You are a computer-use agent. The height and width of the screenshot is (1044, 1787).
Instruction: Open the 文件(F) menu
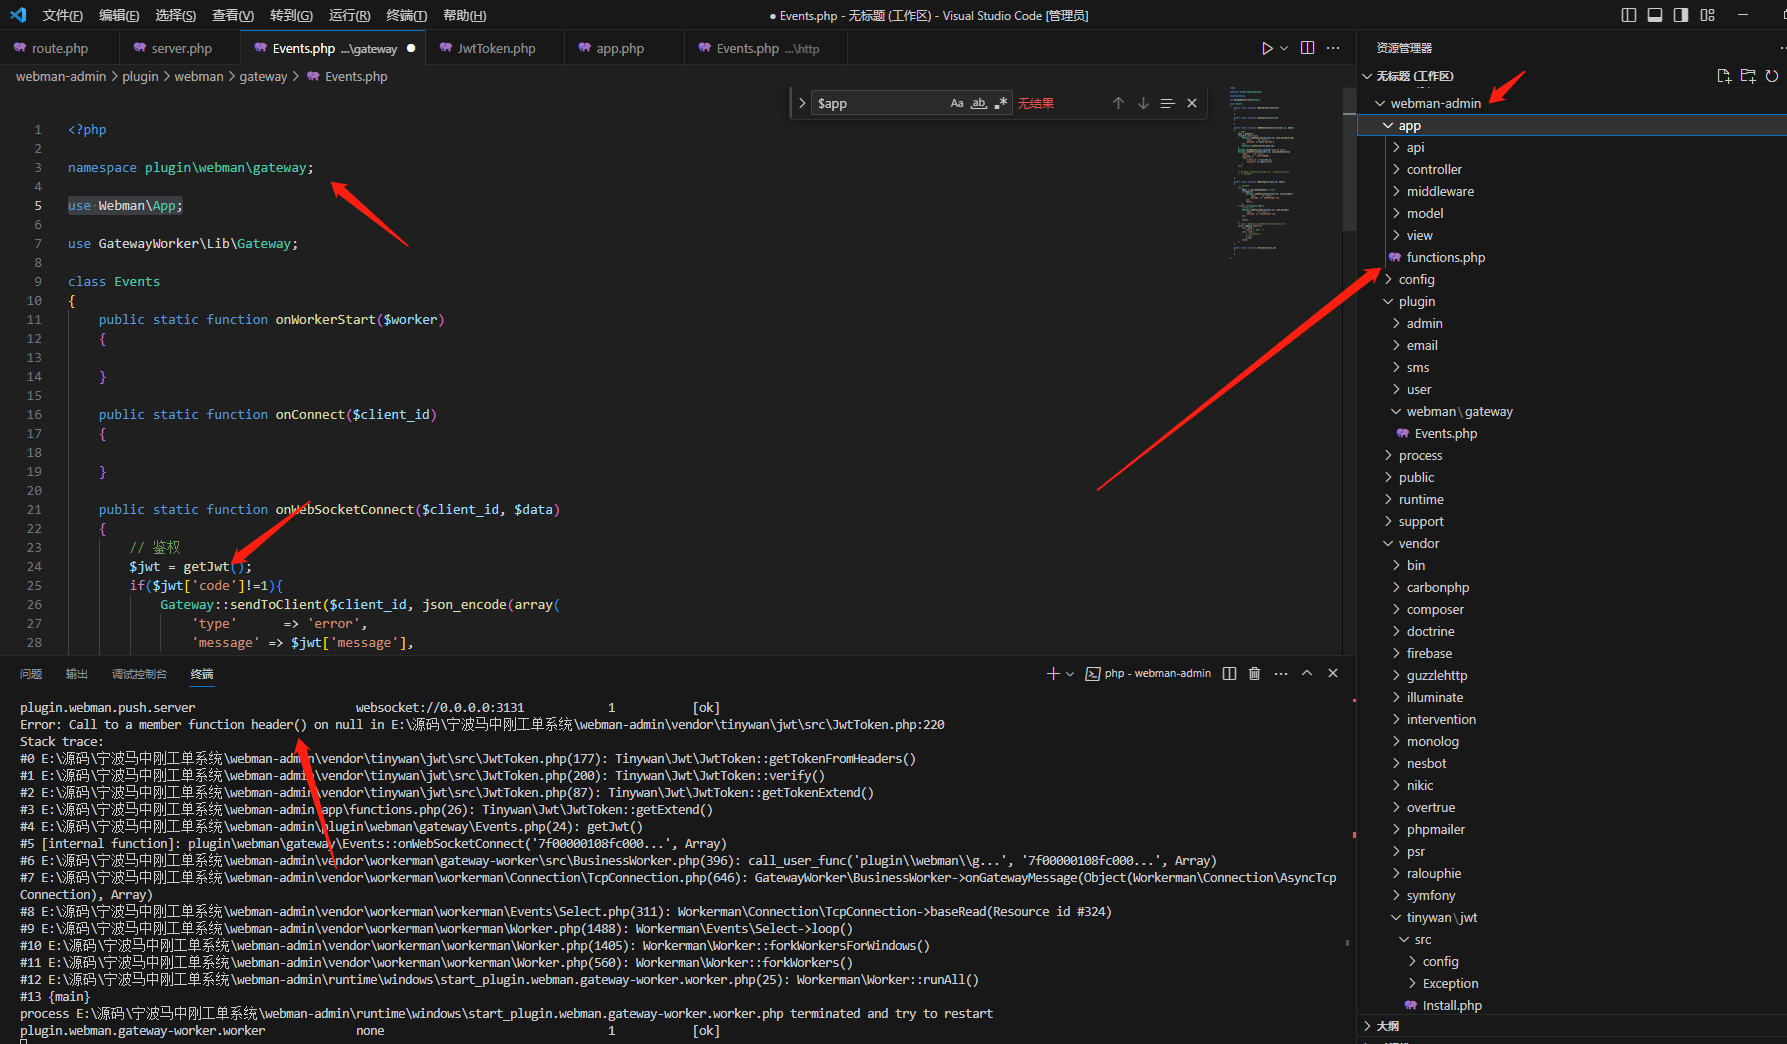click(62, 15)
